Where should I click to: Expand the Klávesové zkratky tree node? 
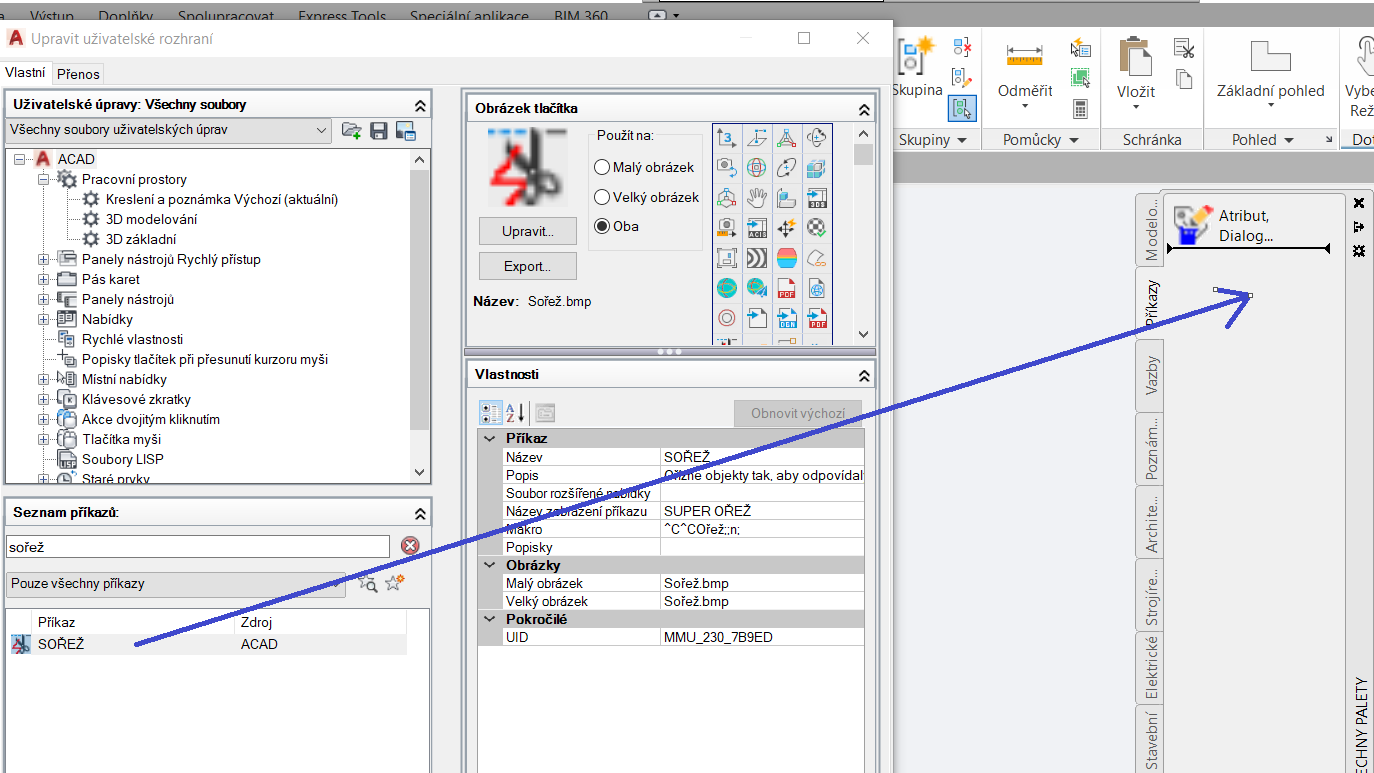[x=43, y=399]
